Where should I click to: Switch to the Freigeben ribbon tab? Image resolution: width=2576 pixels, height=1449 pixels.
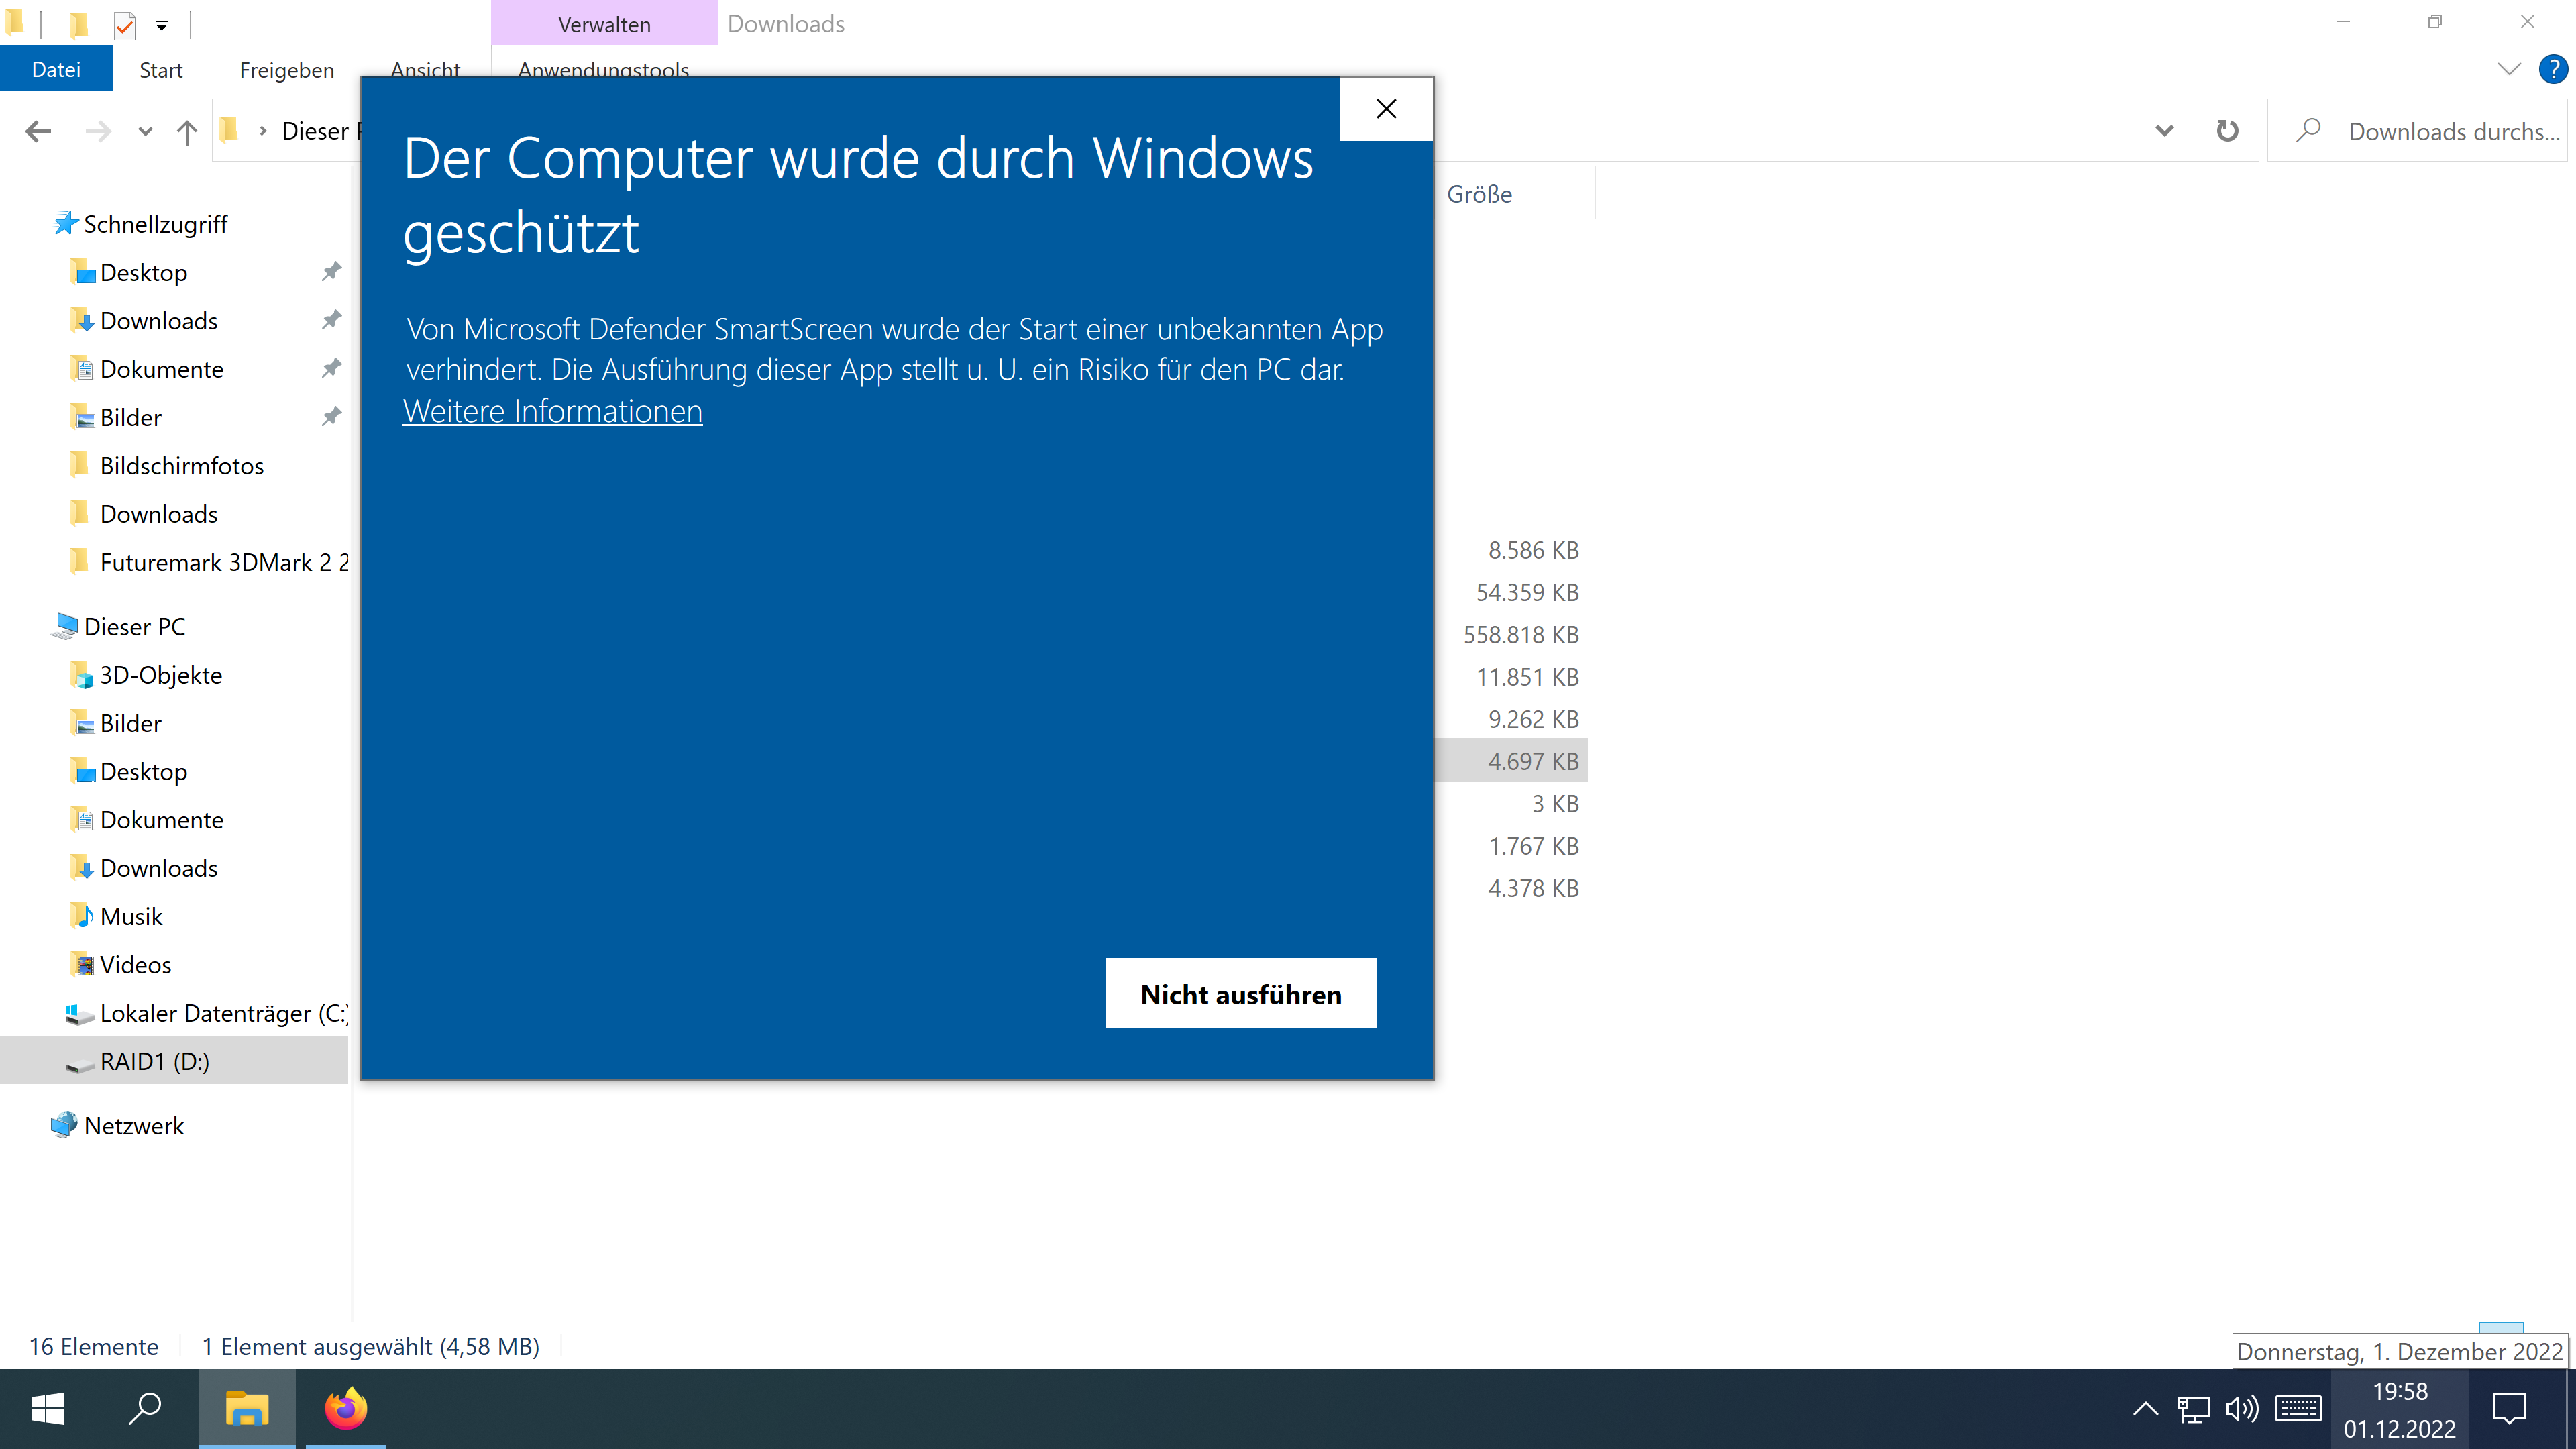(286, 70)
